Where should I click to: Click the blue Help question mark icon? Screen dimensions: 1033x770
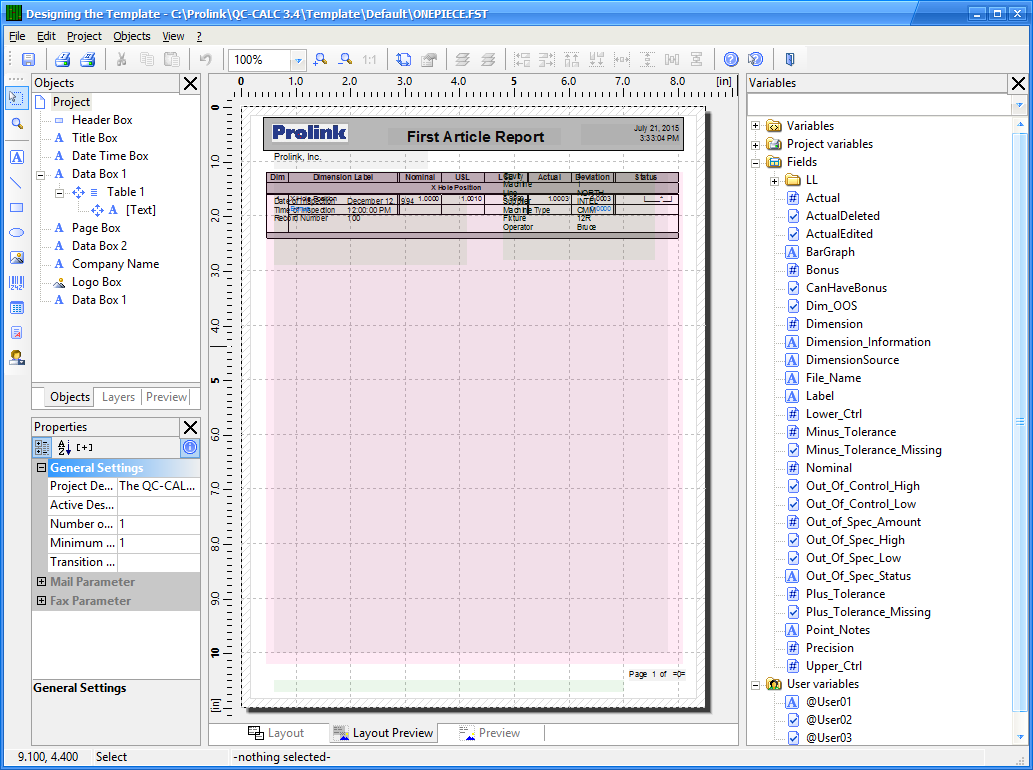coord(731,60)
